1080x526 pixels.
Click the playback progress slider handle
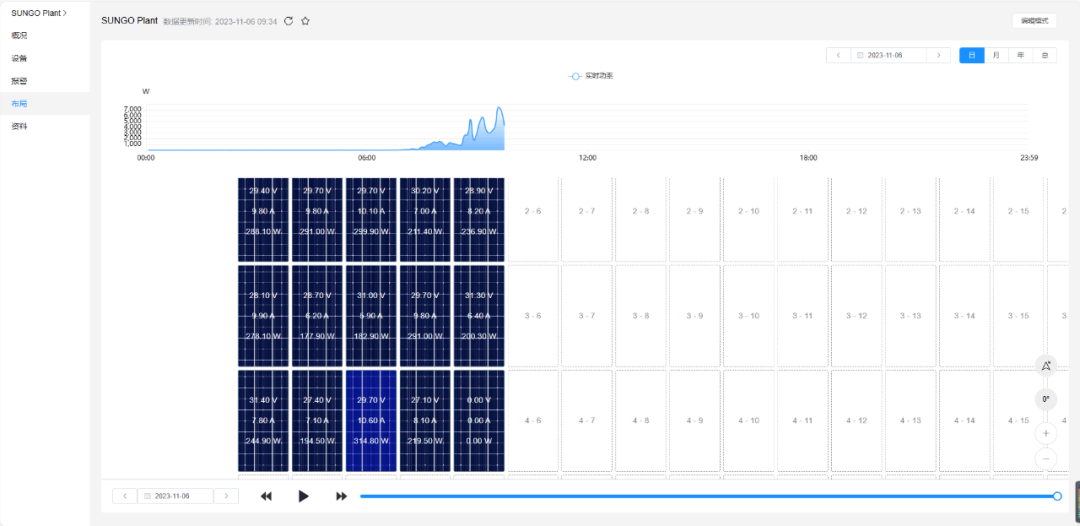1057,496
